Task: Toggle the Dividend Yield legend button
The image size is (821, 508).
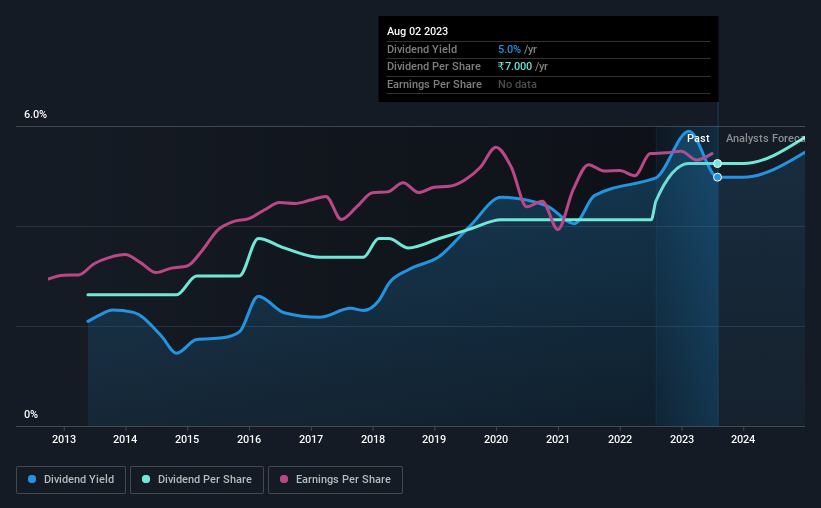Action: [x=71, y=480]
